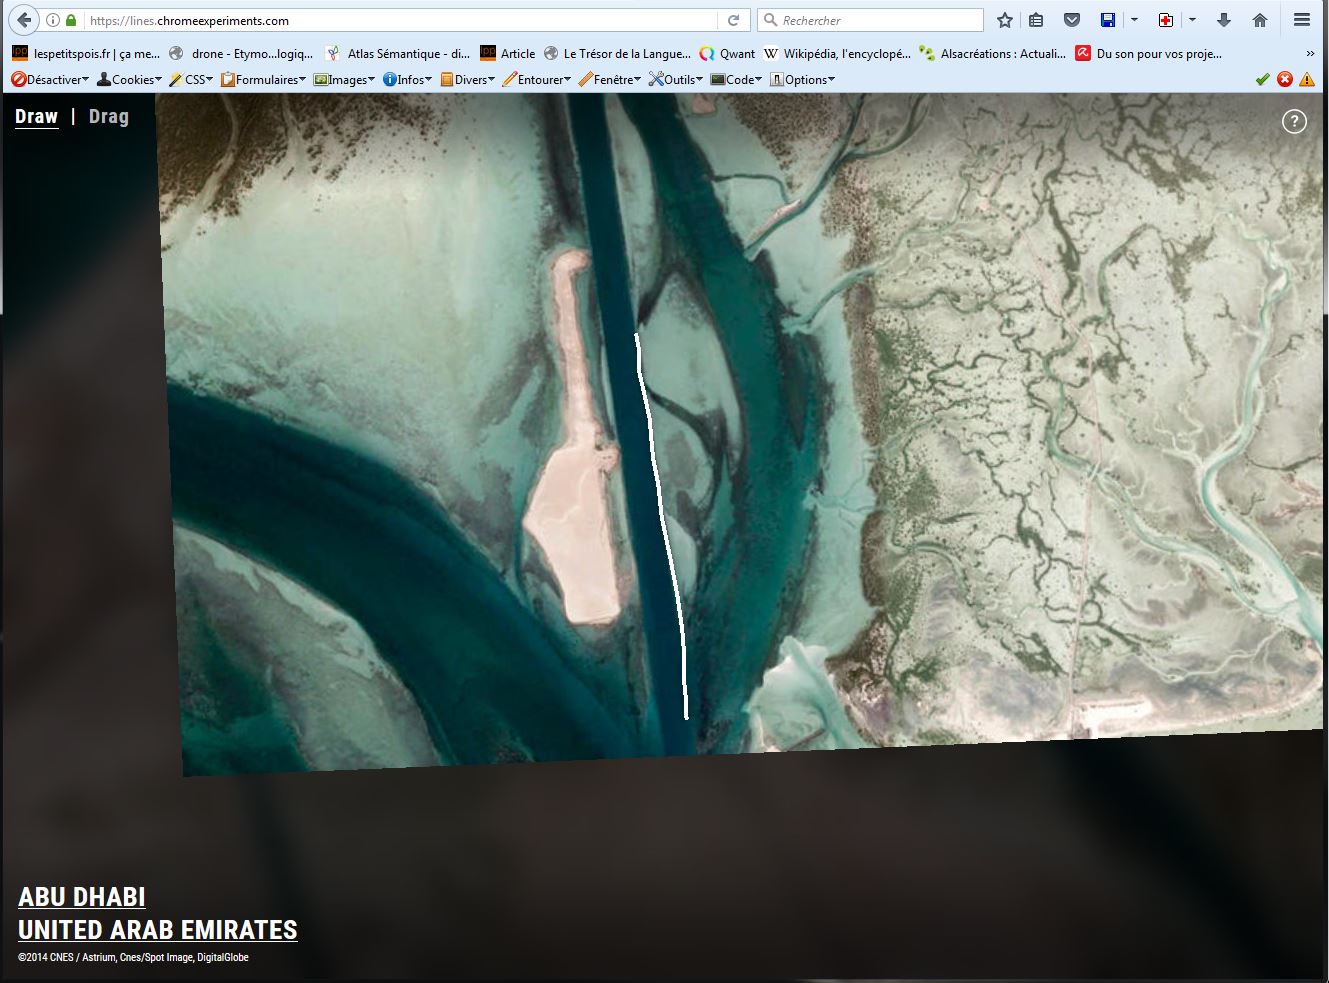The height and width of the screenshot is (983, 1329).
Task: Switch to Draw mode
Action: tap(36, 116)
